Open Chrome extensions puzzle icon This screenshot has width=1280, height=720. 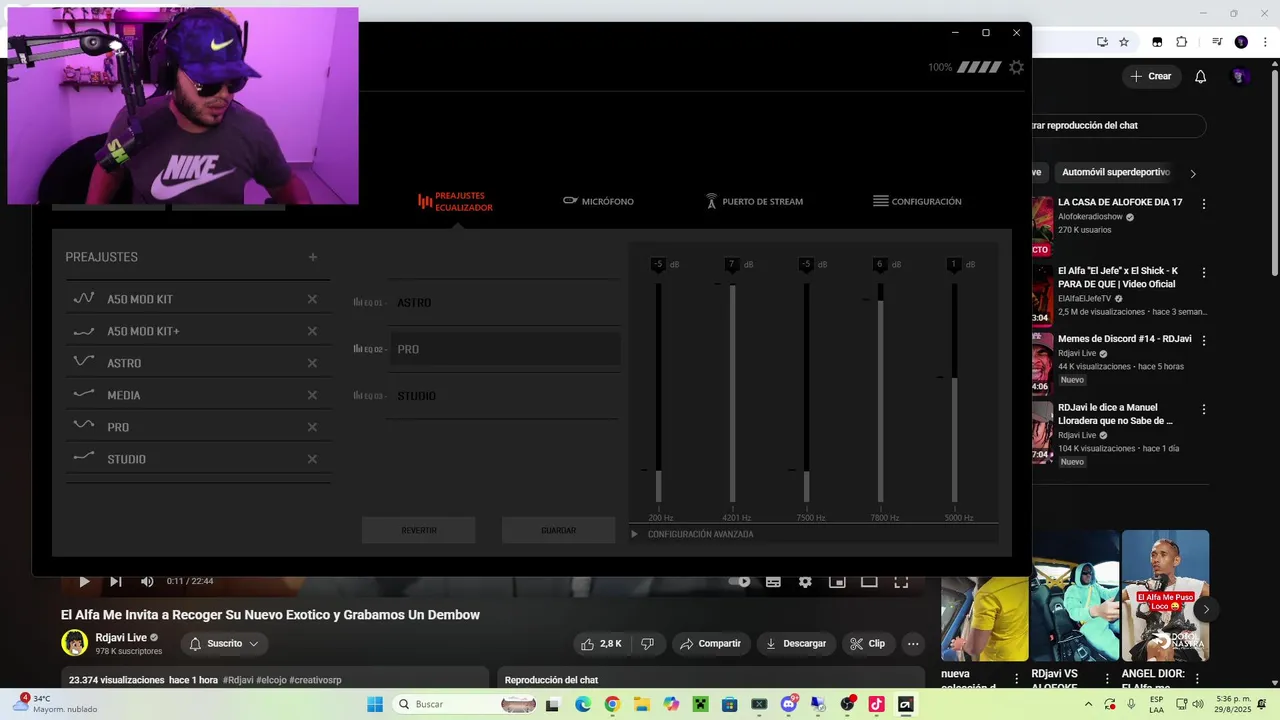coord(1182,42)
